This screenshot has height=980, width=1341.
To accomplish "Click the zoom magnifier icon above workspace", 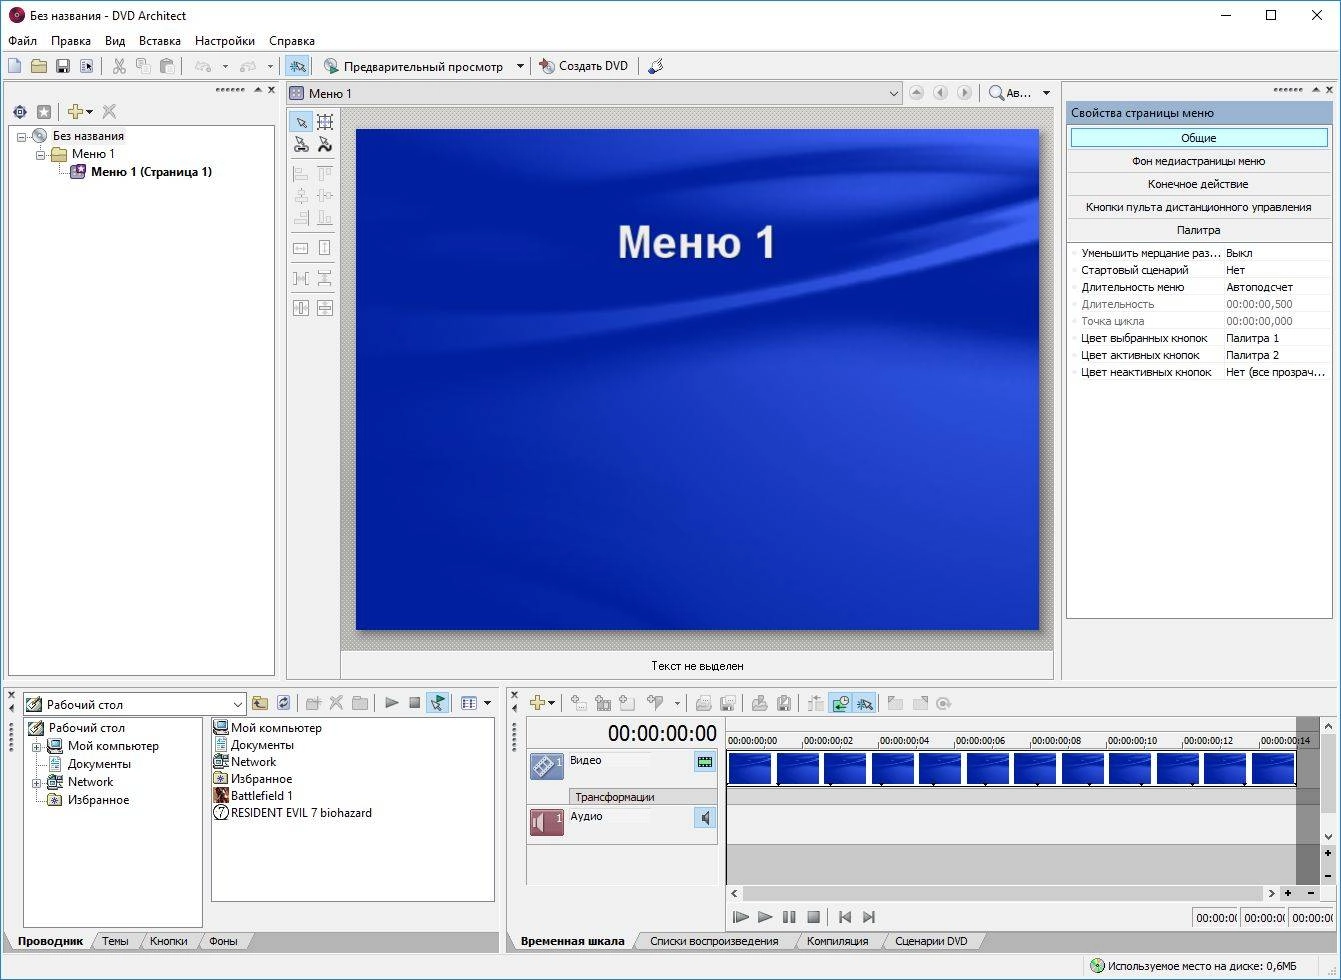I will [x=997, y=93].
